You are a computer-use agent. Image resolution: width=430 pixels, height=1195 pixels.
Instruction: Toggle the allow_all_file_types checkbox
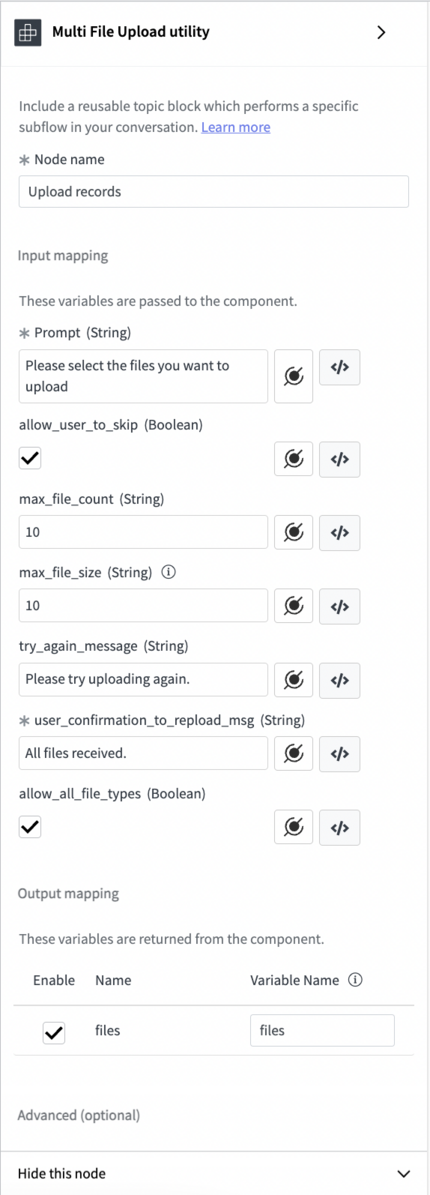[30, 828]
